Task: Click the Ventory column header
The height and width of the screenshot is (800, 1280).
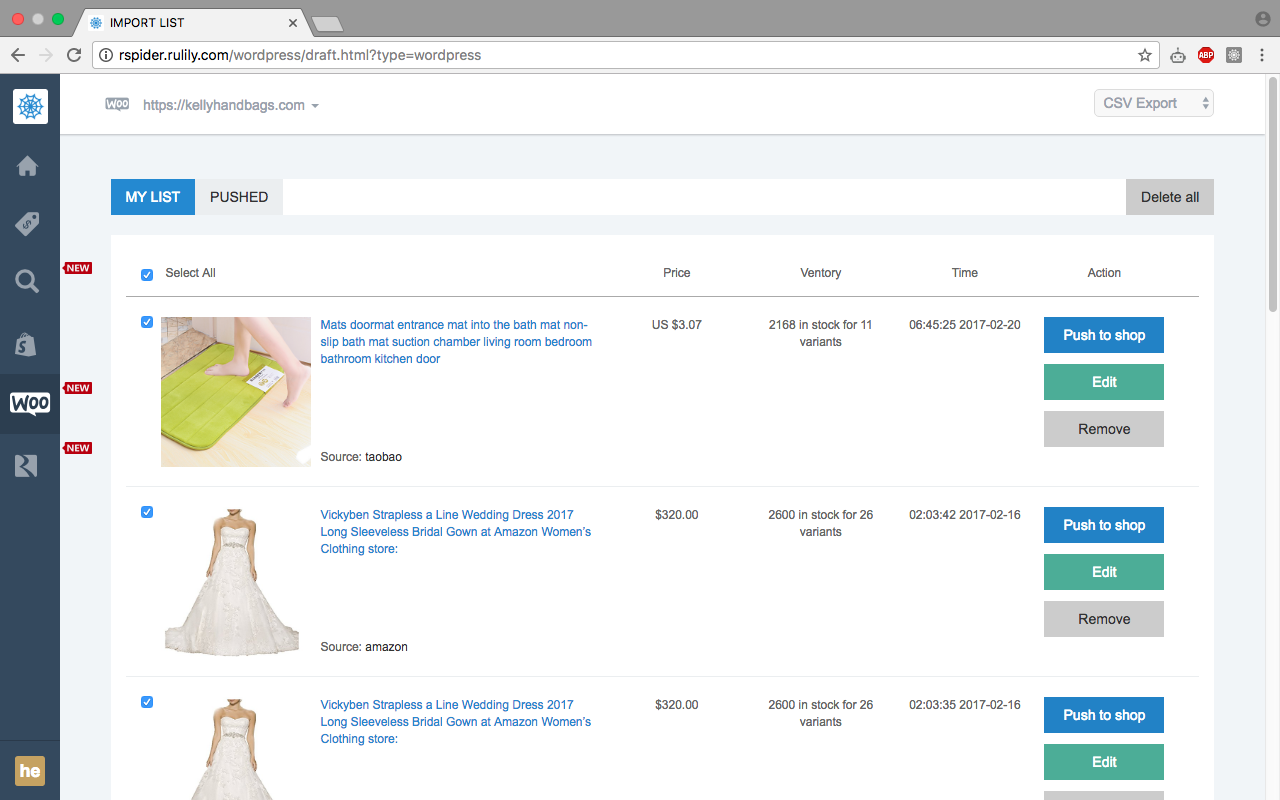Action: coord(821,273)
